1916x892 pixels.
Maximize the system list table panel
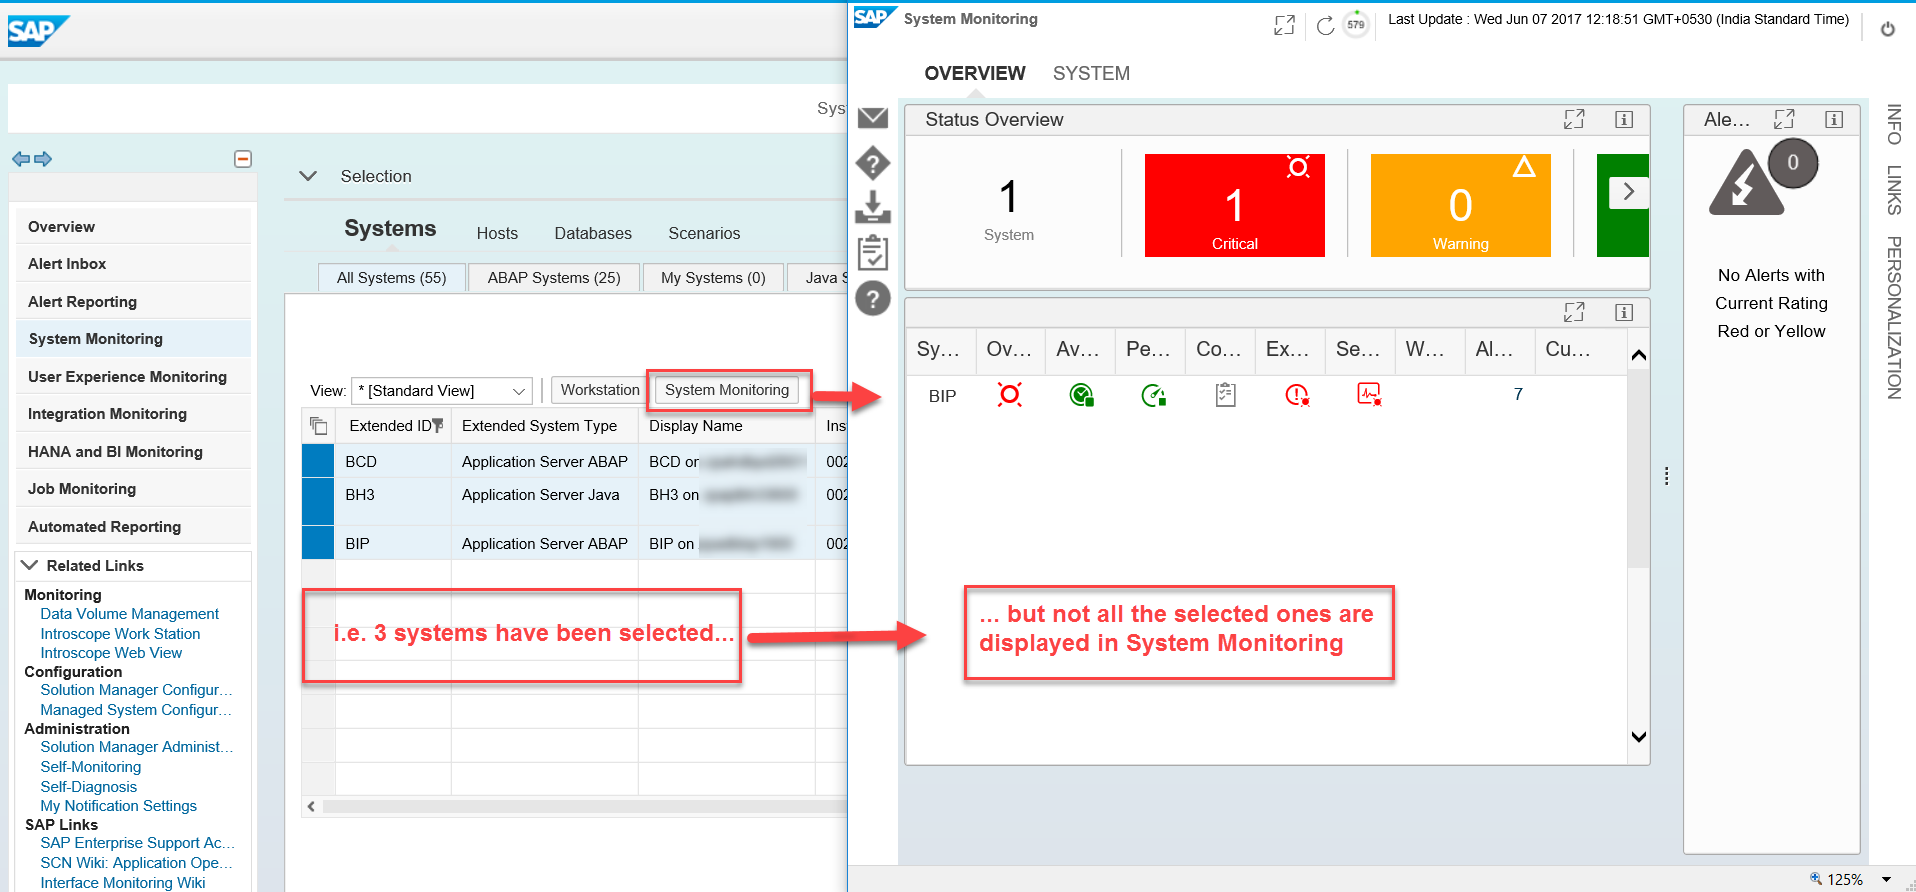point(1574,312)
